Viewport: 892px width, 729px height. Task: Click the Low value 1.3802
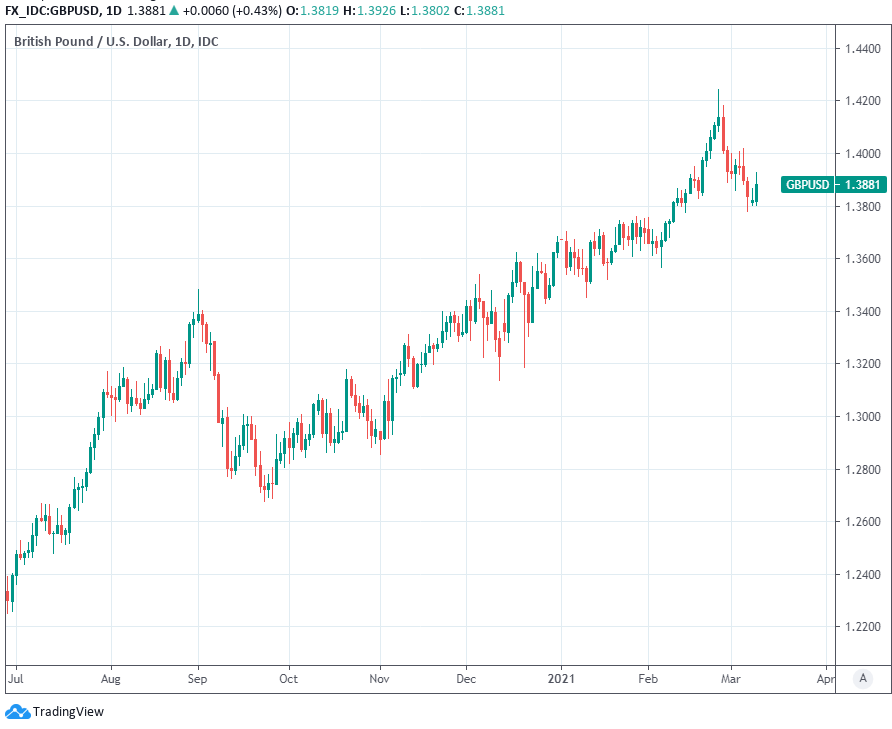[430, 10]
